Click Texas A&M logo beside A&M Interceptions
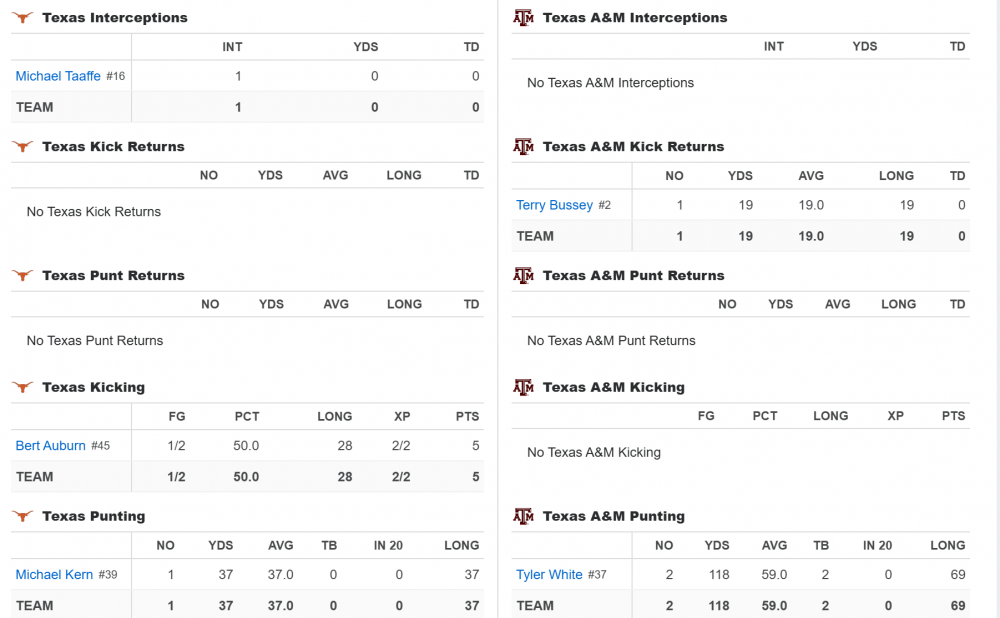This screenshot has width=1000, height=618. 523,18
